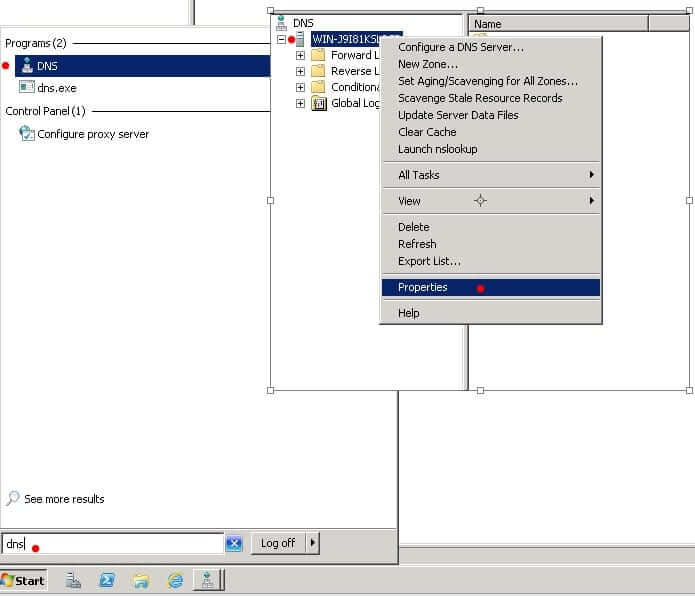
Task: Select the Reverse Lookup Zones folder icon
Action: point(318,71)
